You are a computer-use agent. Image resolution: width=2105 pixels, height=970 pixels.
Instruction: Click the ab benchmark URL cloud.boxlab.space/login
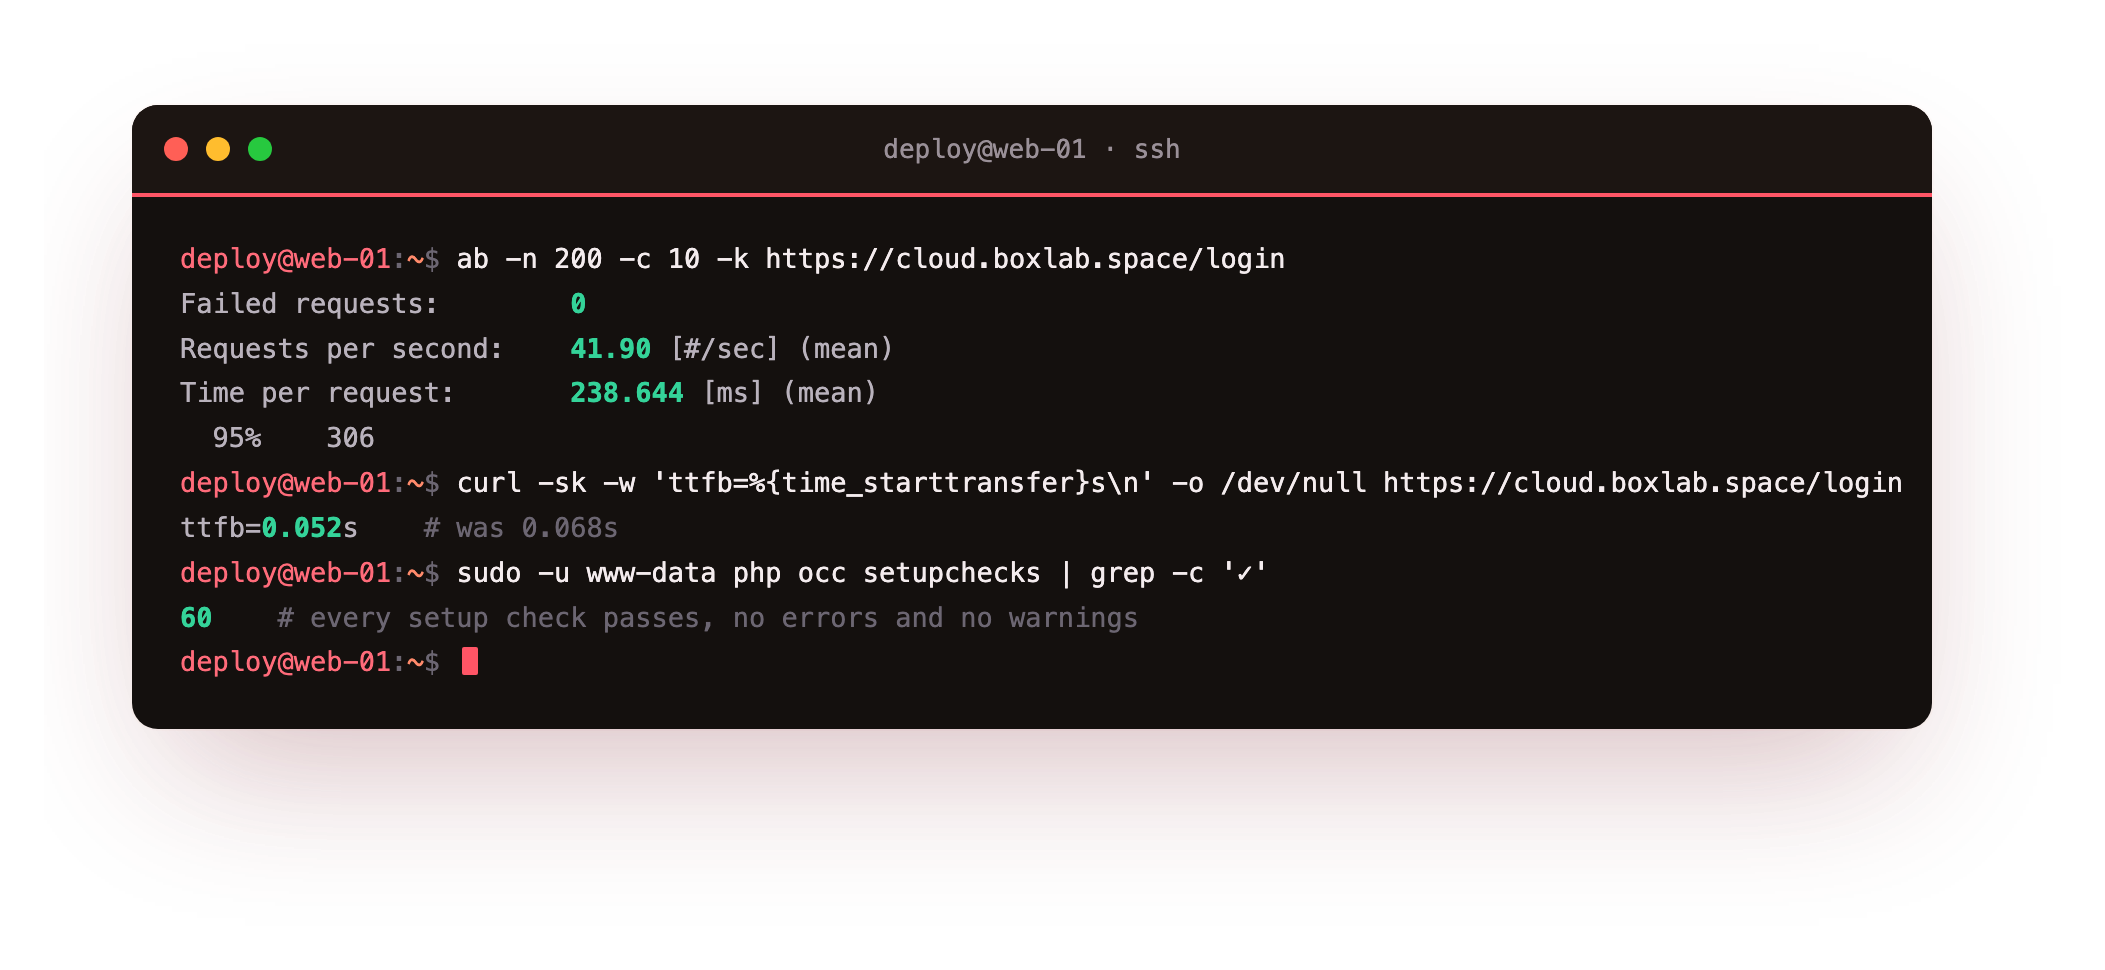coord(1025,259)
